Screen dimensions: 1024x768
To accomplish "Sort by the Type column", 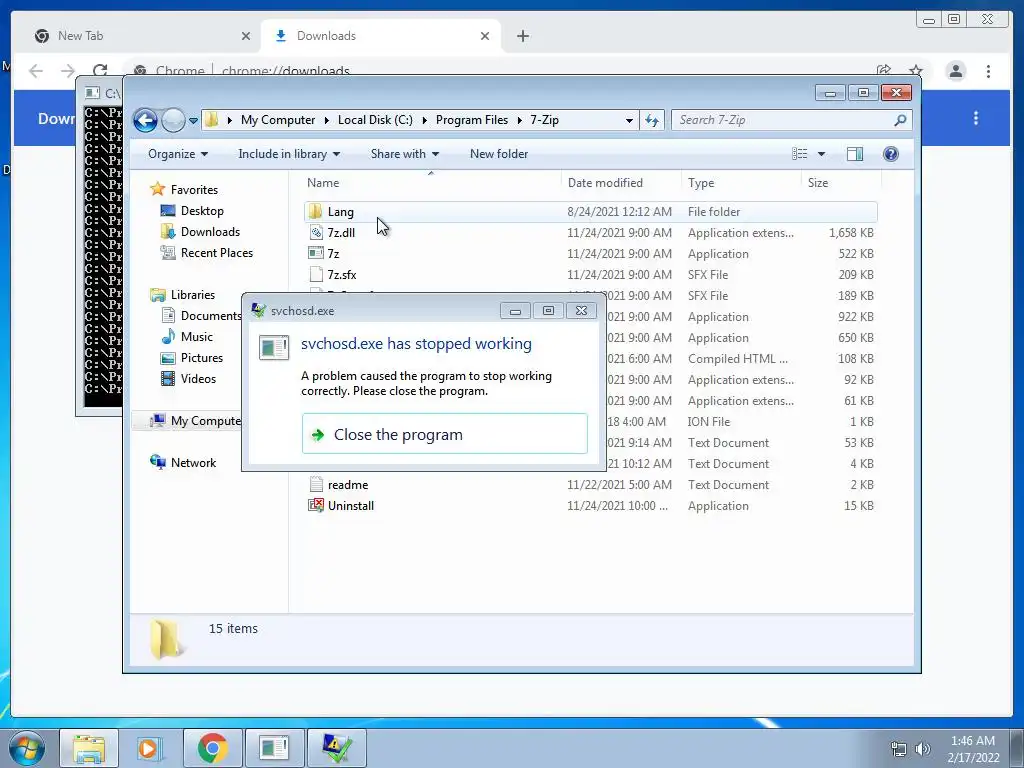I will (x=701, y=183).
